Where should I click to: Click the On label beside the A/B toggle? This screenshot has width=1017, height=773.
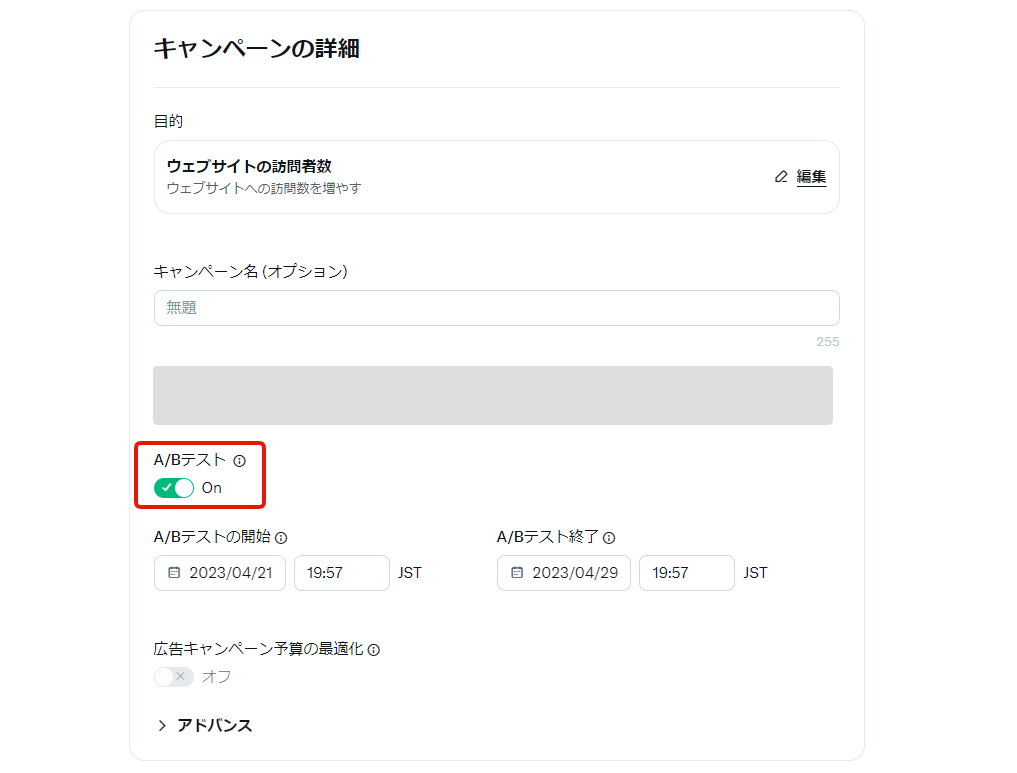point(211,488)
